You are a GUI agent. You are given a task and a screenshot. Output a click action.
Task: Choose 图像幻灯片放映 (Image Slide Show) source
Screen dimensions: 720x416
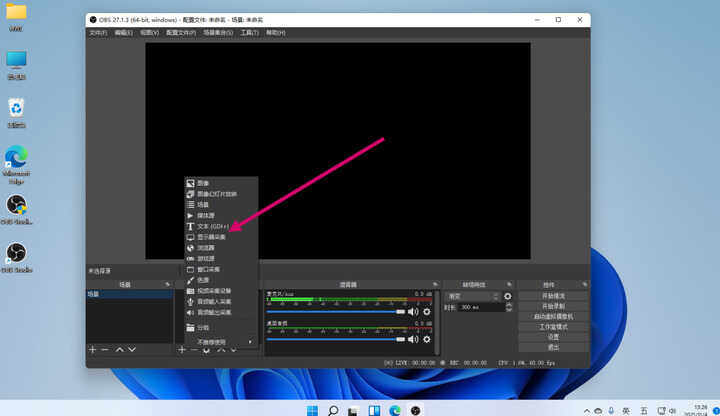click(x=221, y=194)
